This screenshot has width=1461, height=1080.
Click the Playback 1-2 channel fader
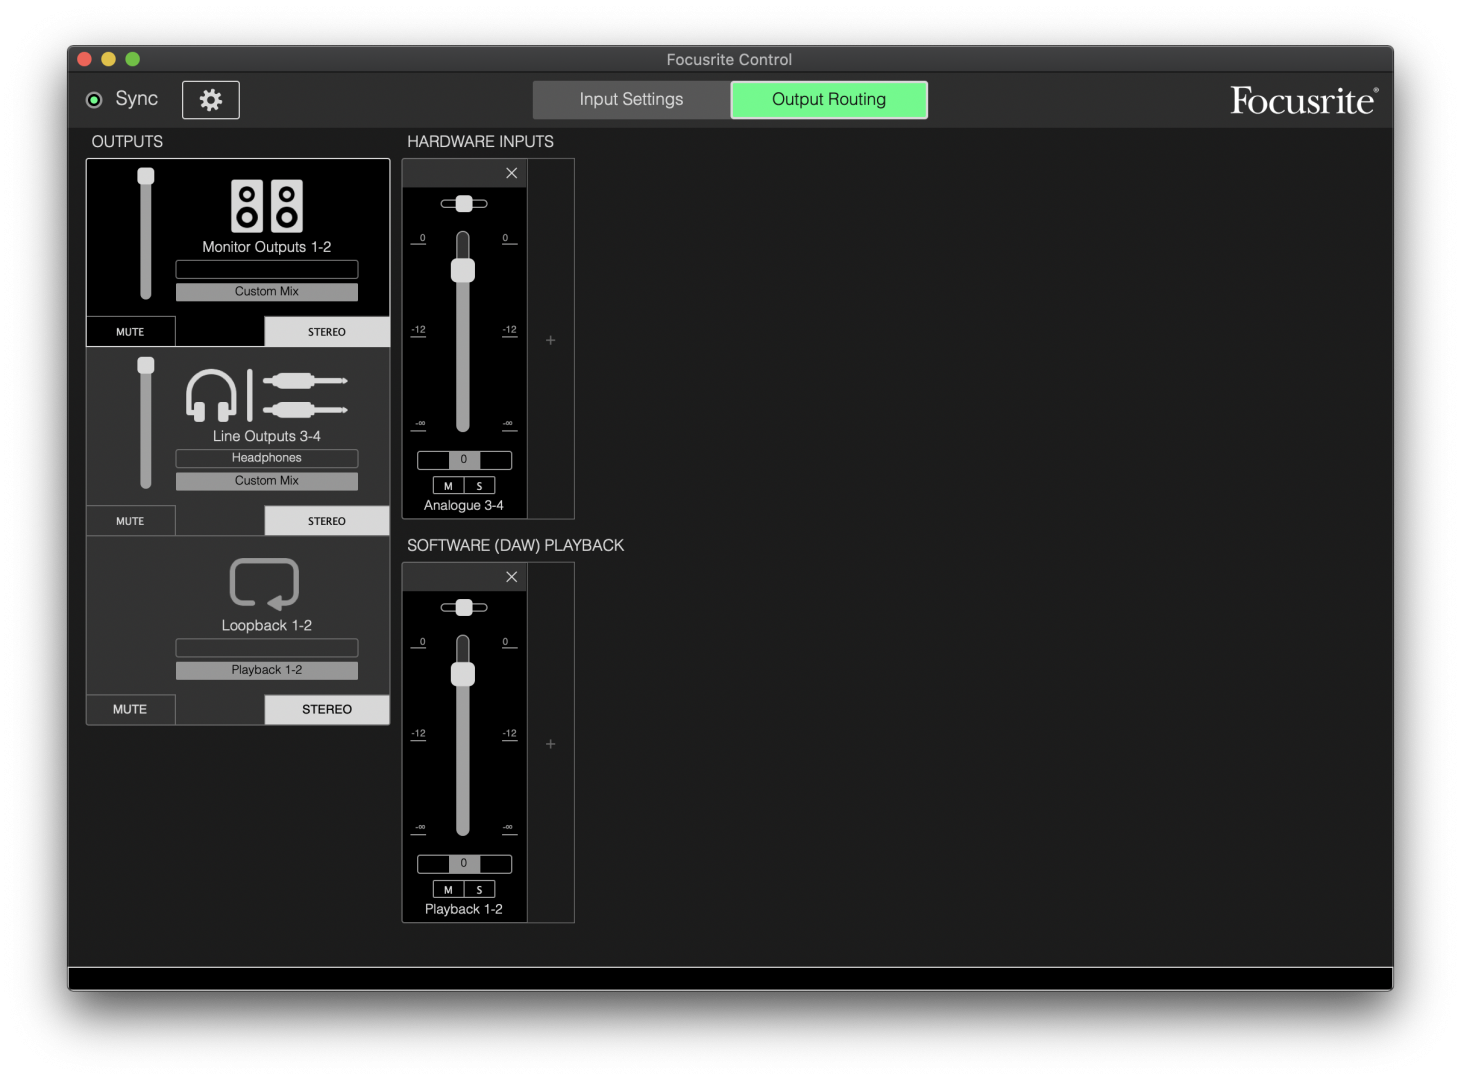(x=463, y=735)
